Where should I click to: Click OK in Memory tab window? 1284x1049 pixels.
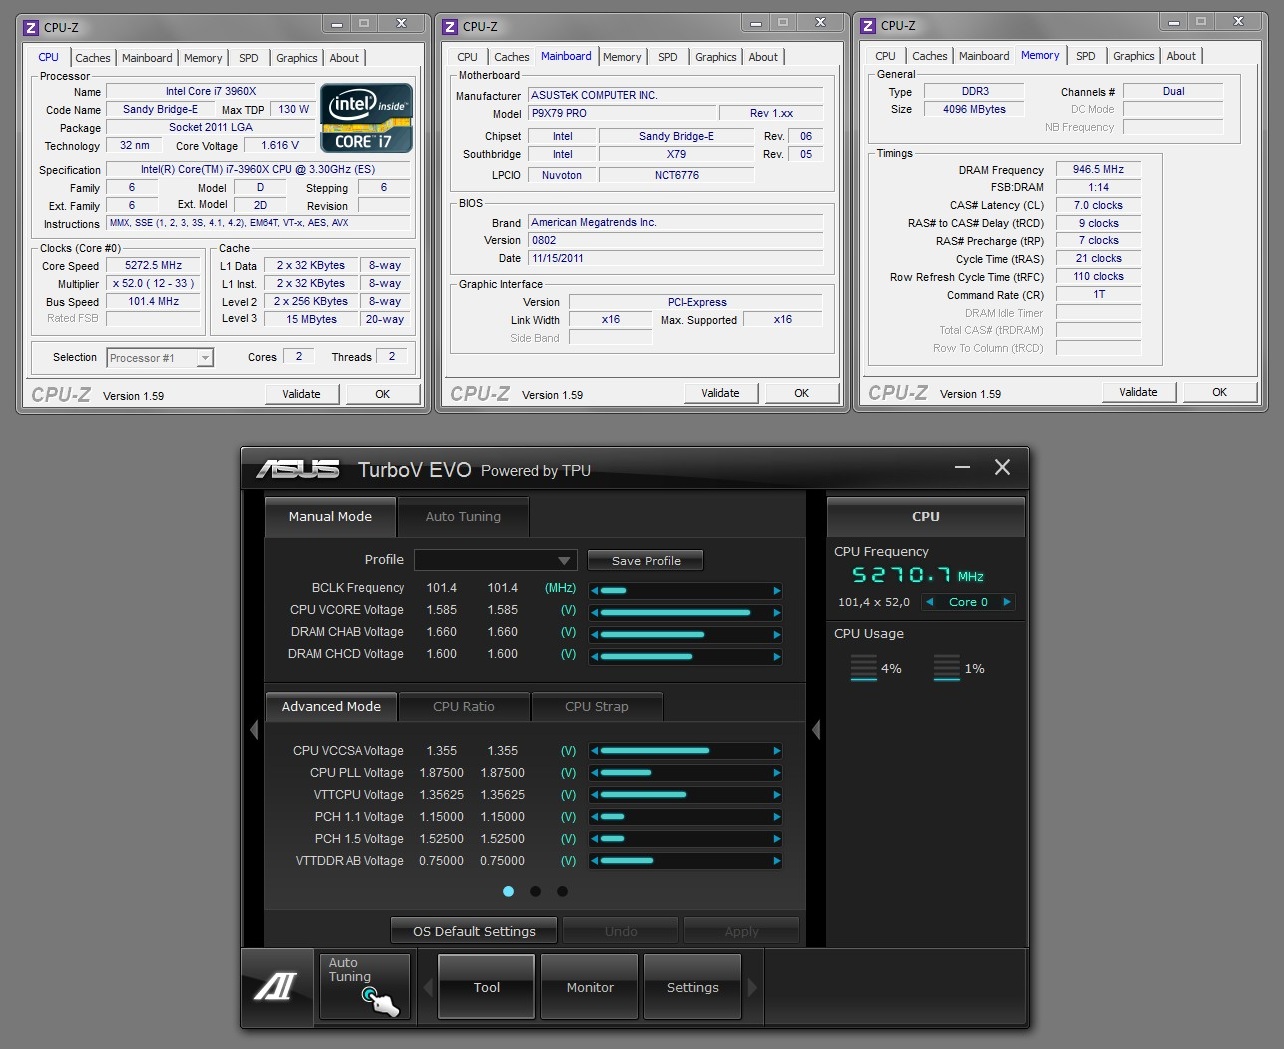click(x=1219, y=392)
